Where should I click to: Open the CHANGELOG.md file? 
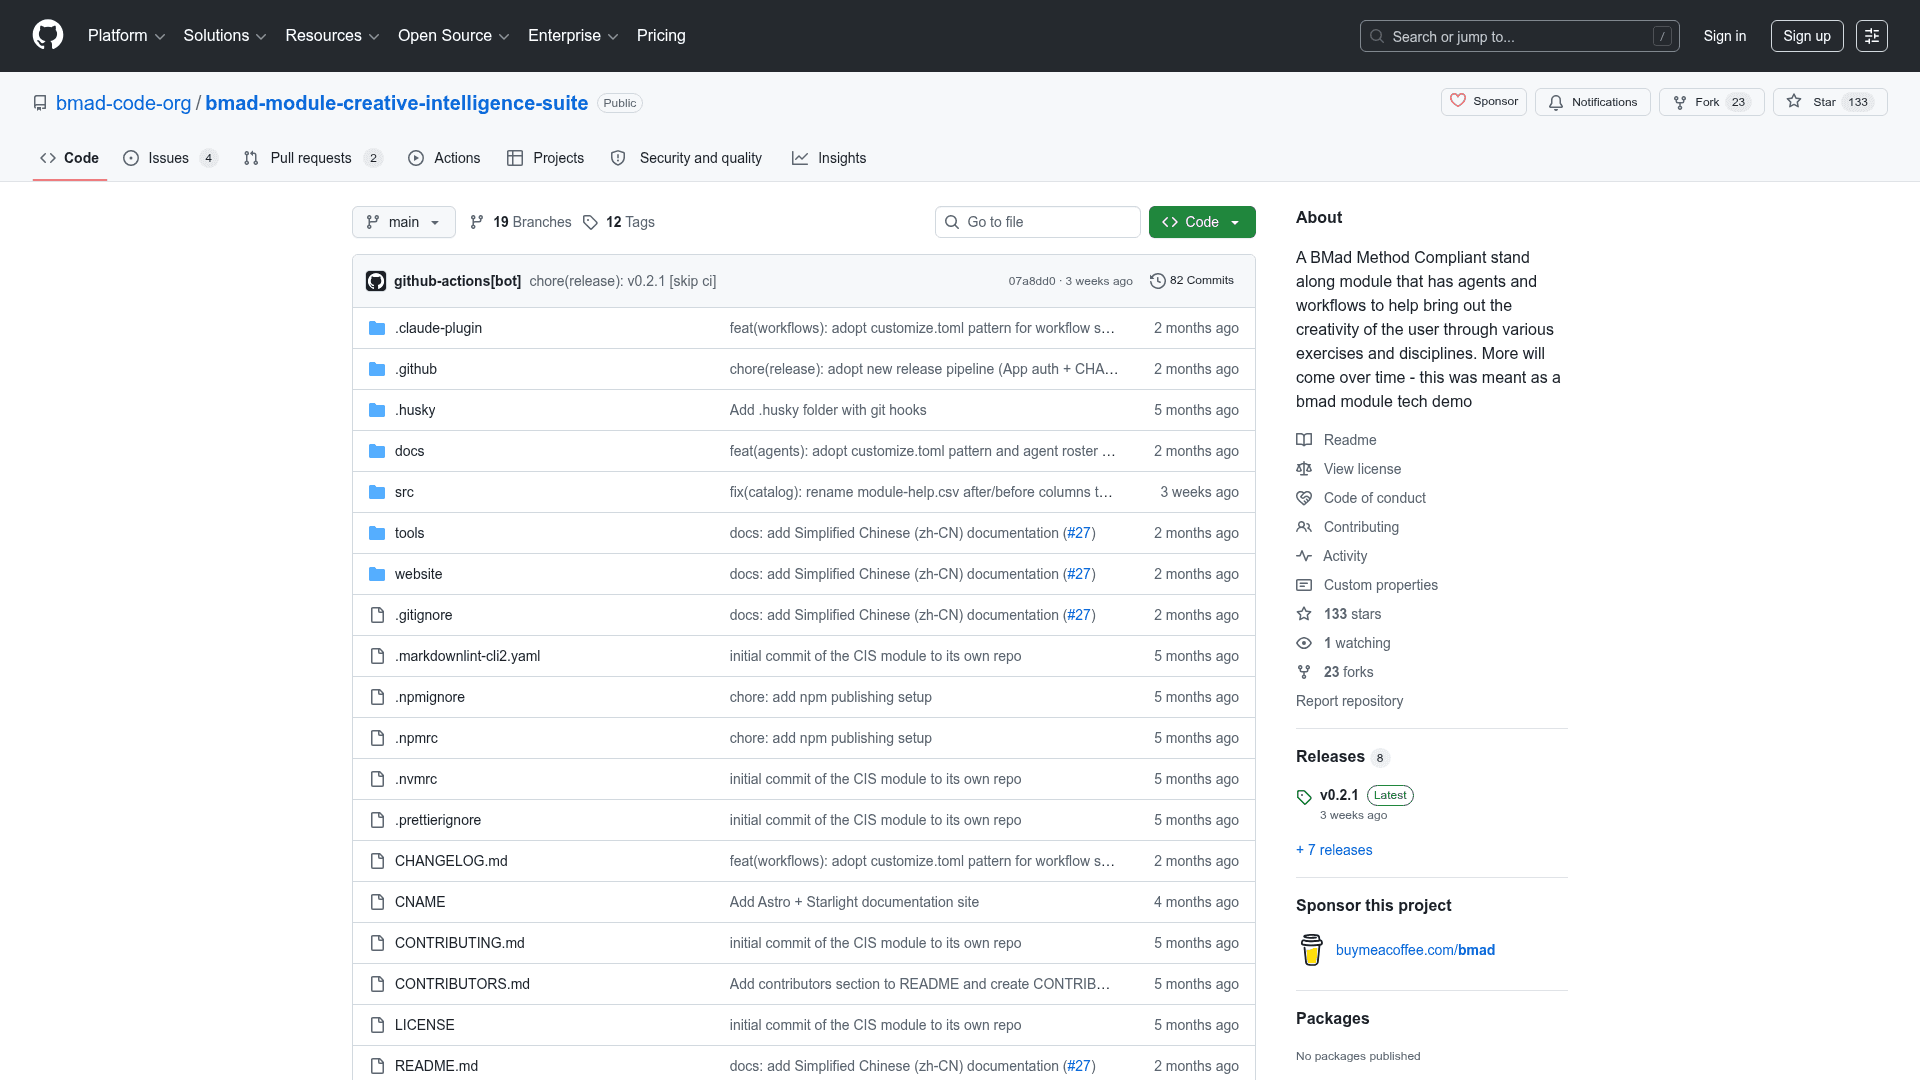[x=451, y=861]
